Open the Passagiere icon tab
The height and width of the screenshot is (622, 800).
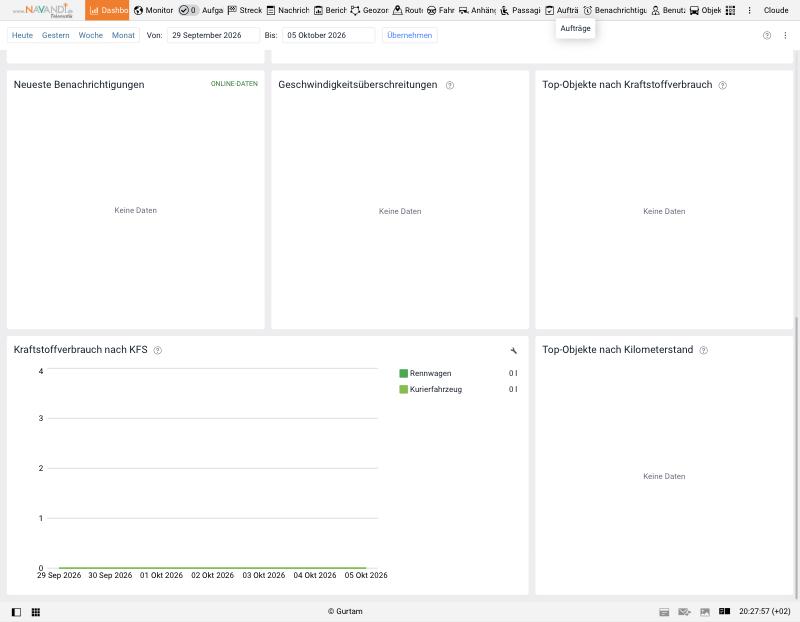520,10
